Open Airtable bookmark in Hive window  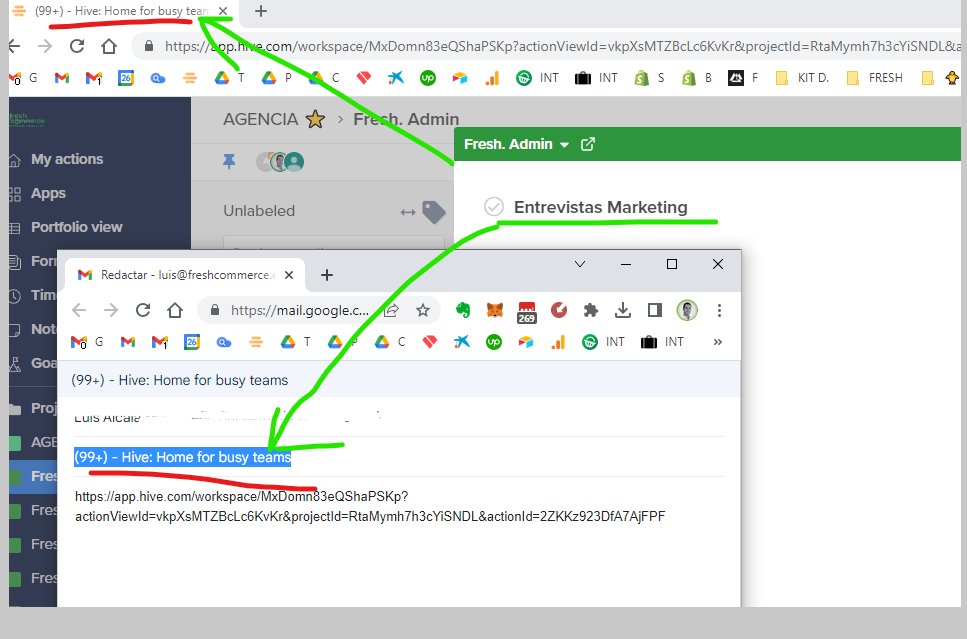click(459, 78)
